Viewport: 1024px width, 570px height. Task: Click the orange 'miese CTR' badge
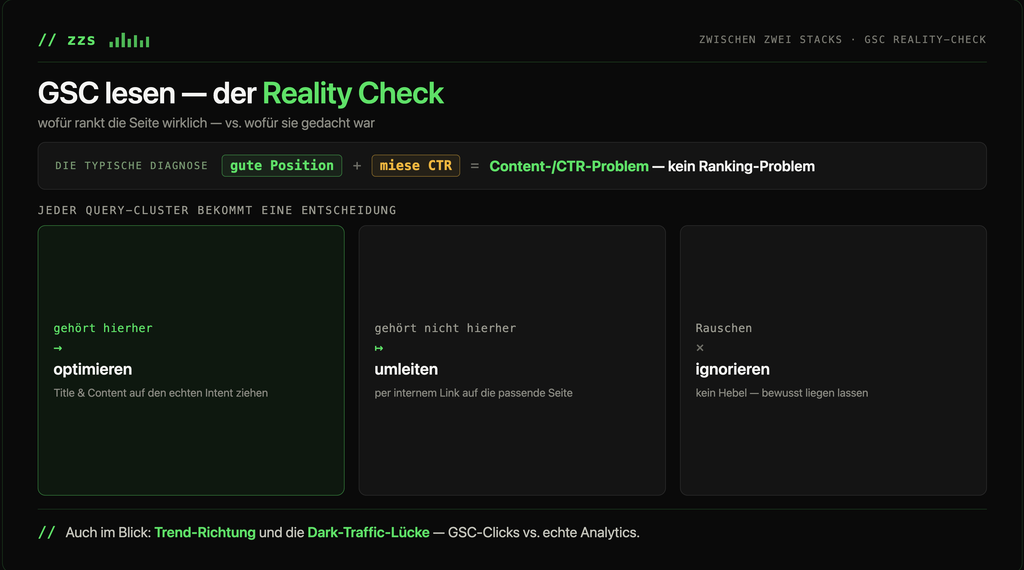(415, 166)
